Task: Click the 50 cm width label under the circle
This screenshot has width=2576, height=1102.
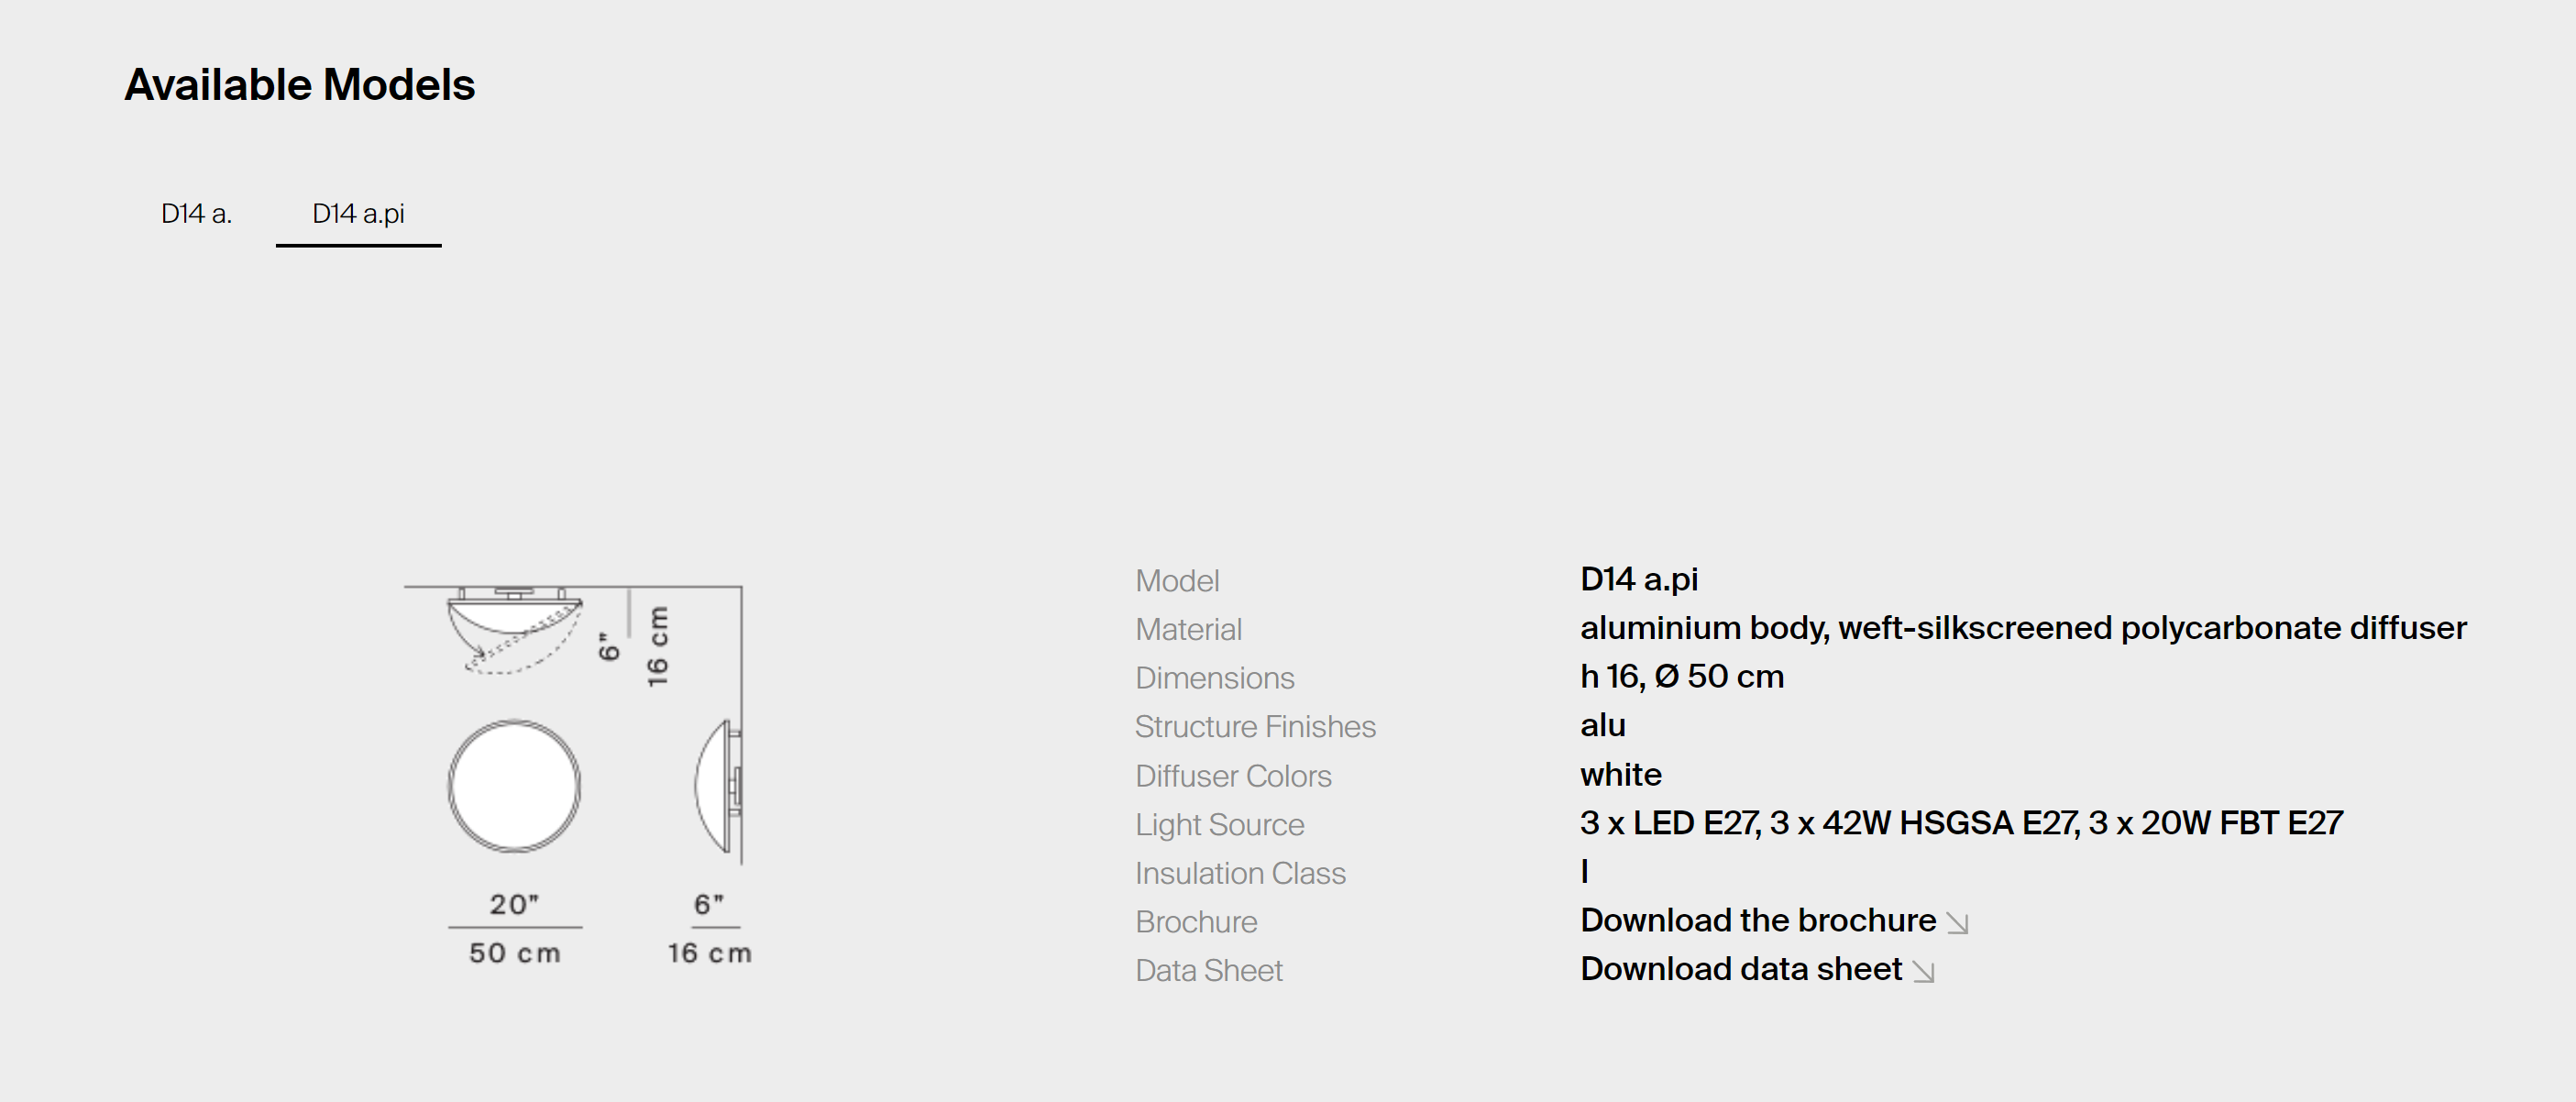Action: point(514,953)
